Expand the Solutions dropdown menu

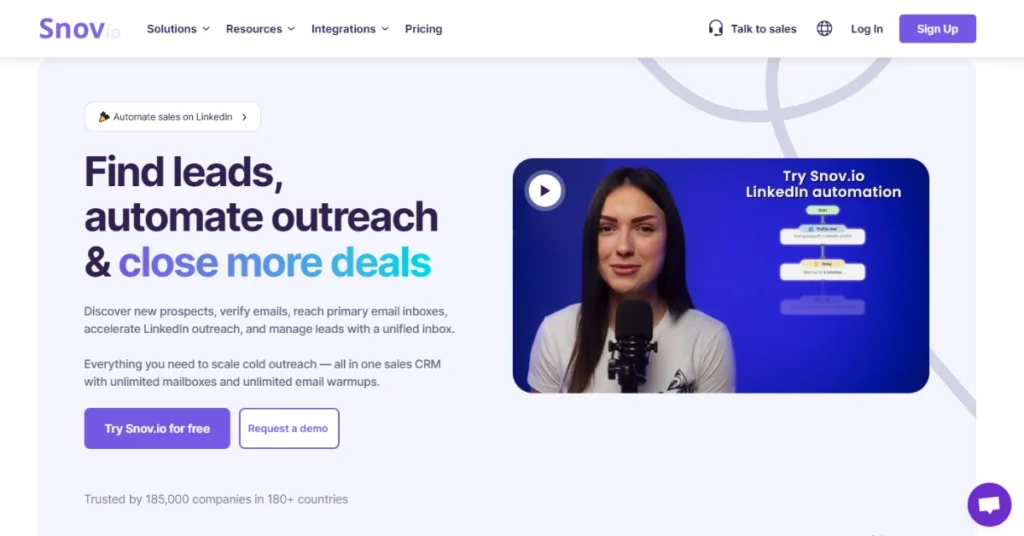178,29
